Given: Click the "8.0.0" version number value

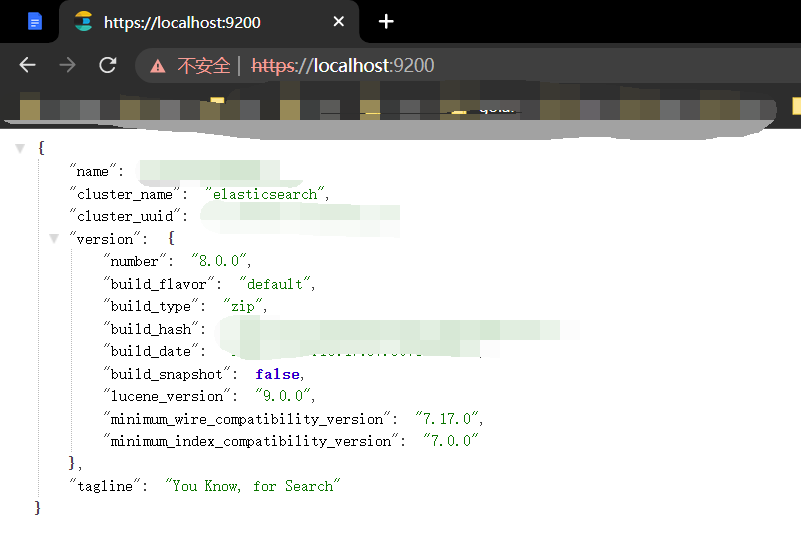Looking at the screenshot, I should coord(218,261).
